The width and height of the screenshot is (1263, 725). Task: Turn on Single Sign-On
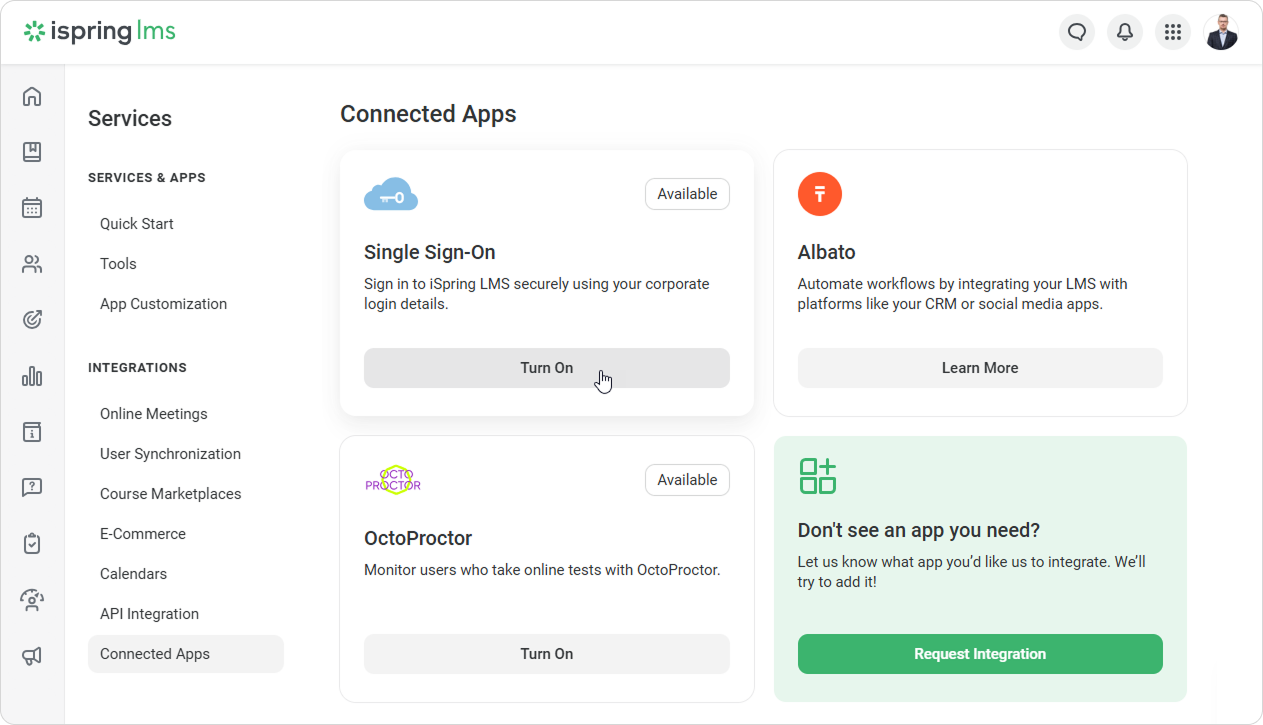(546, 368)
